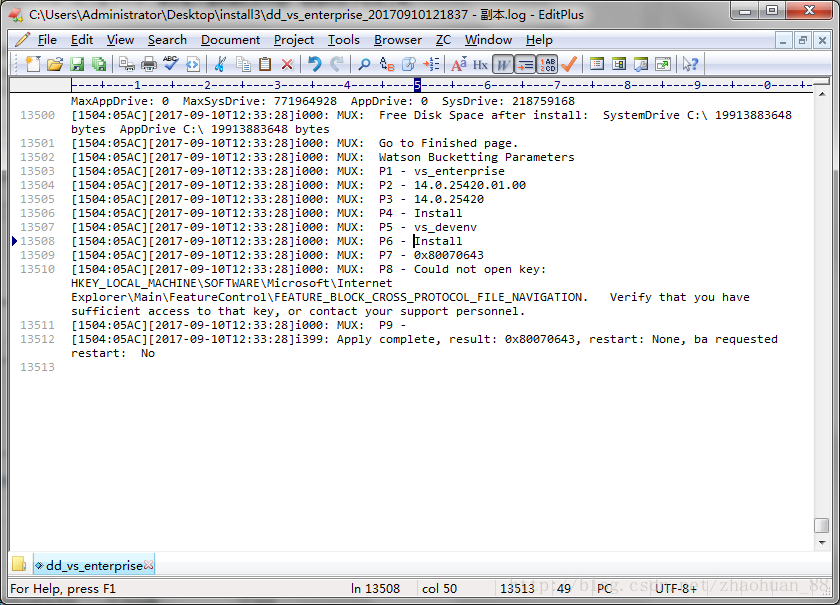Open the ZC menu
Screen dimensions: 840x605
(443, 40)
